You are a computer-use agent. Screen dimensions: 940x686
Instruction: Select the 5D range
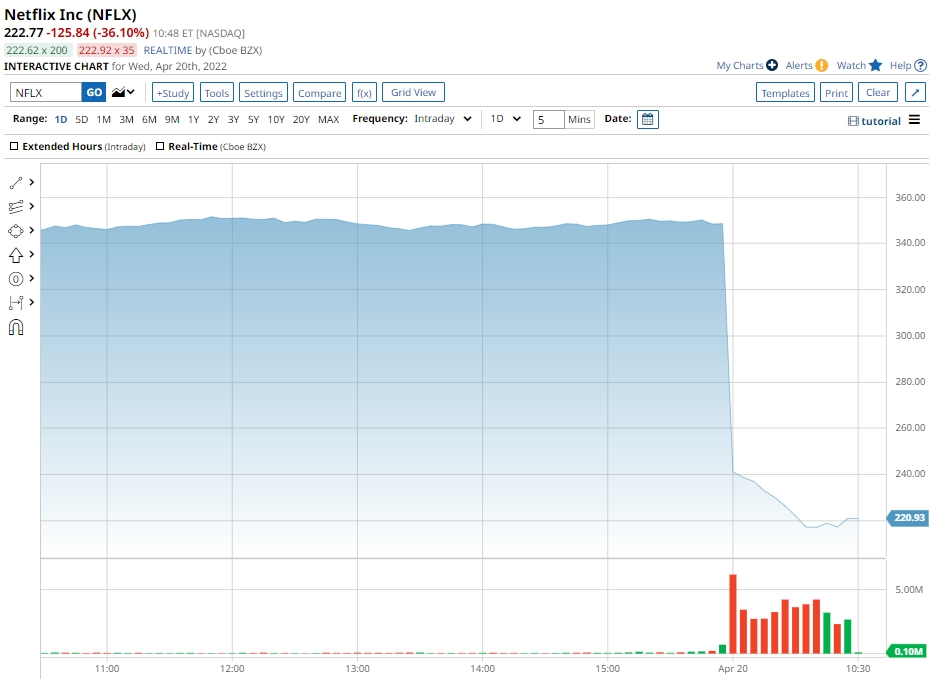[82, 119]
